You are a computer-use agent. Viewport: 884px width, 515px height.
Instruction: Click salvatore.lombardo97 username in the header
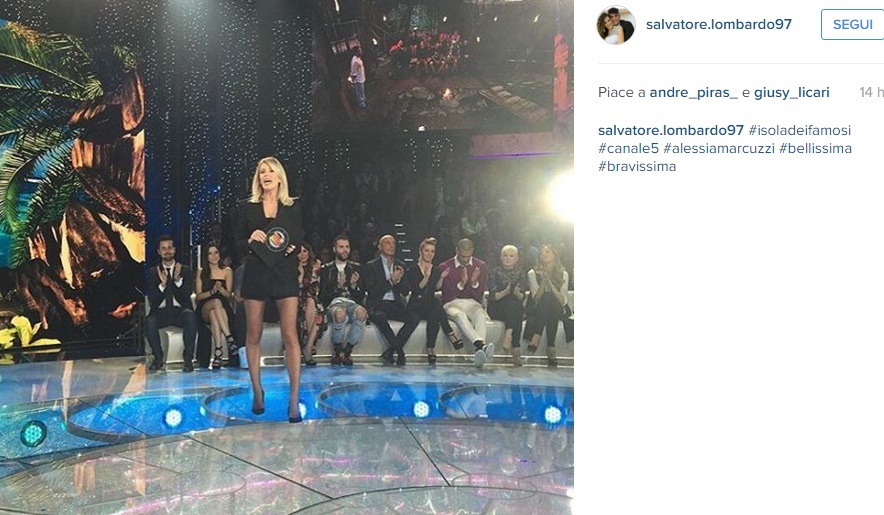[x=719, y=24]
